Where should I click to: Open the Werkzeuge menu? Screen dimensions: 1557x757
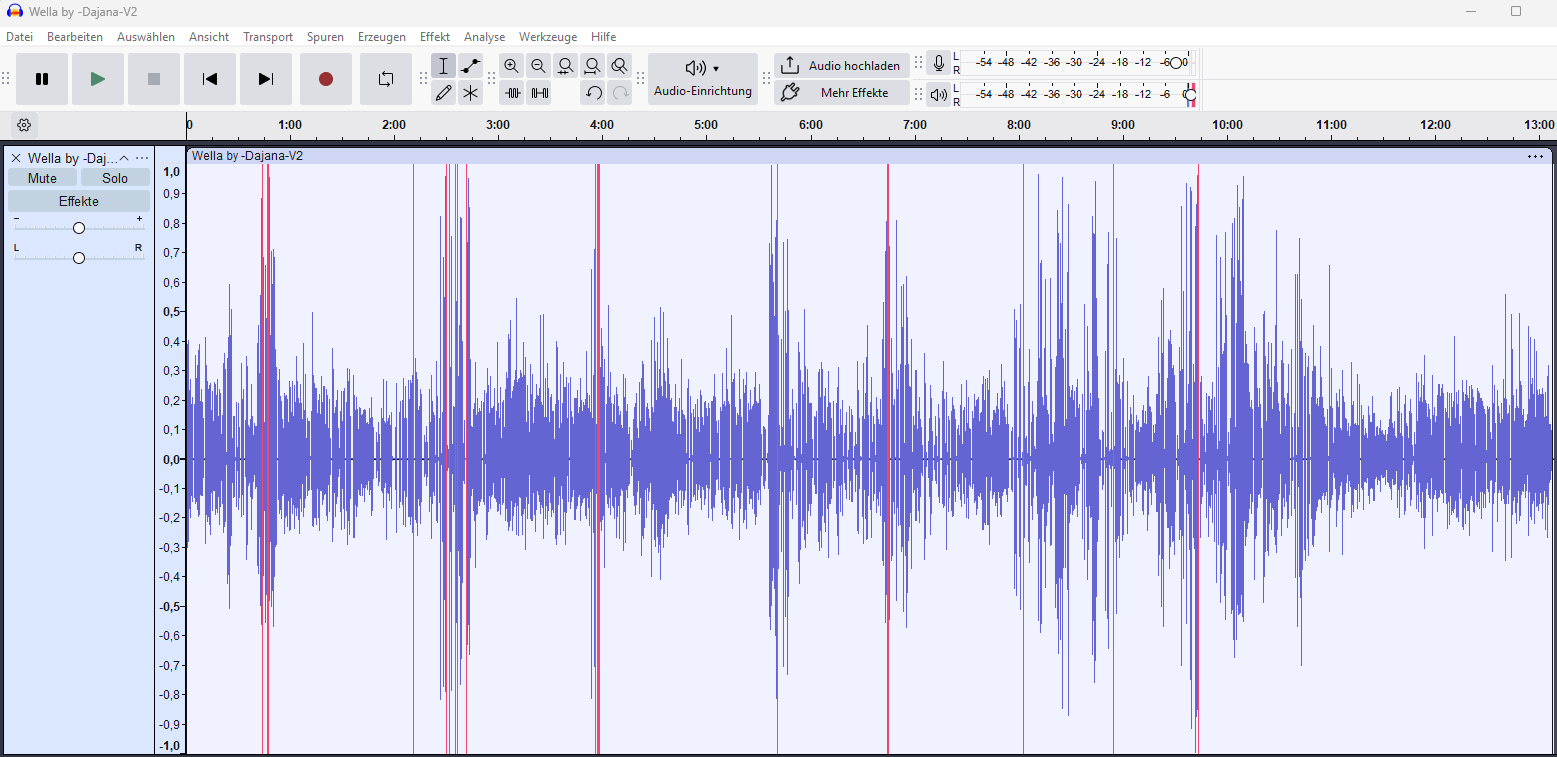coord(548,37)
